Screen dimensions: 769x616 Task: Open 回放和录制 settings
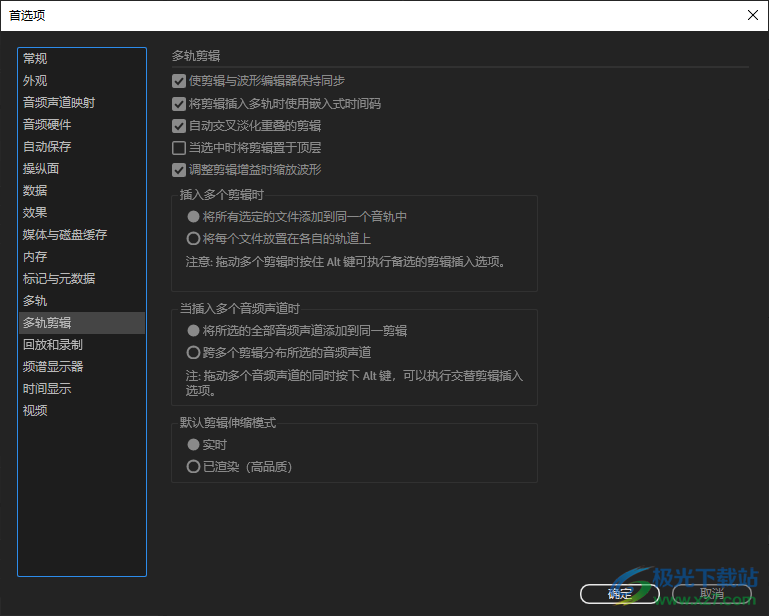pyautogui.click(x=82, y=345)
